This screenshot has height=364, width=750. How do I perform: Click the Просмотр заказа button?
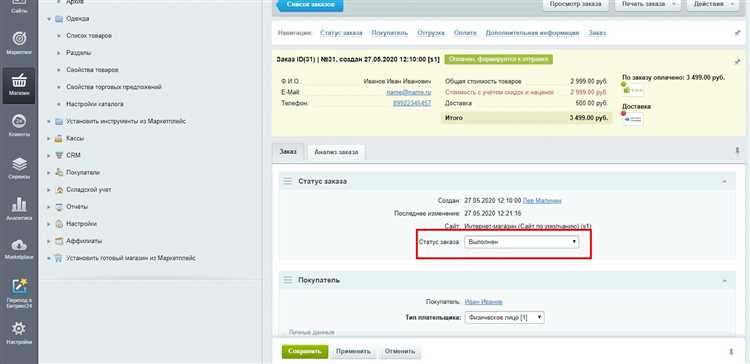[575, 4]
